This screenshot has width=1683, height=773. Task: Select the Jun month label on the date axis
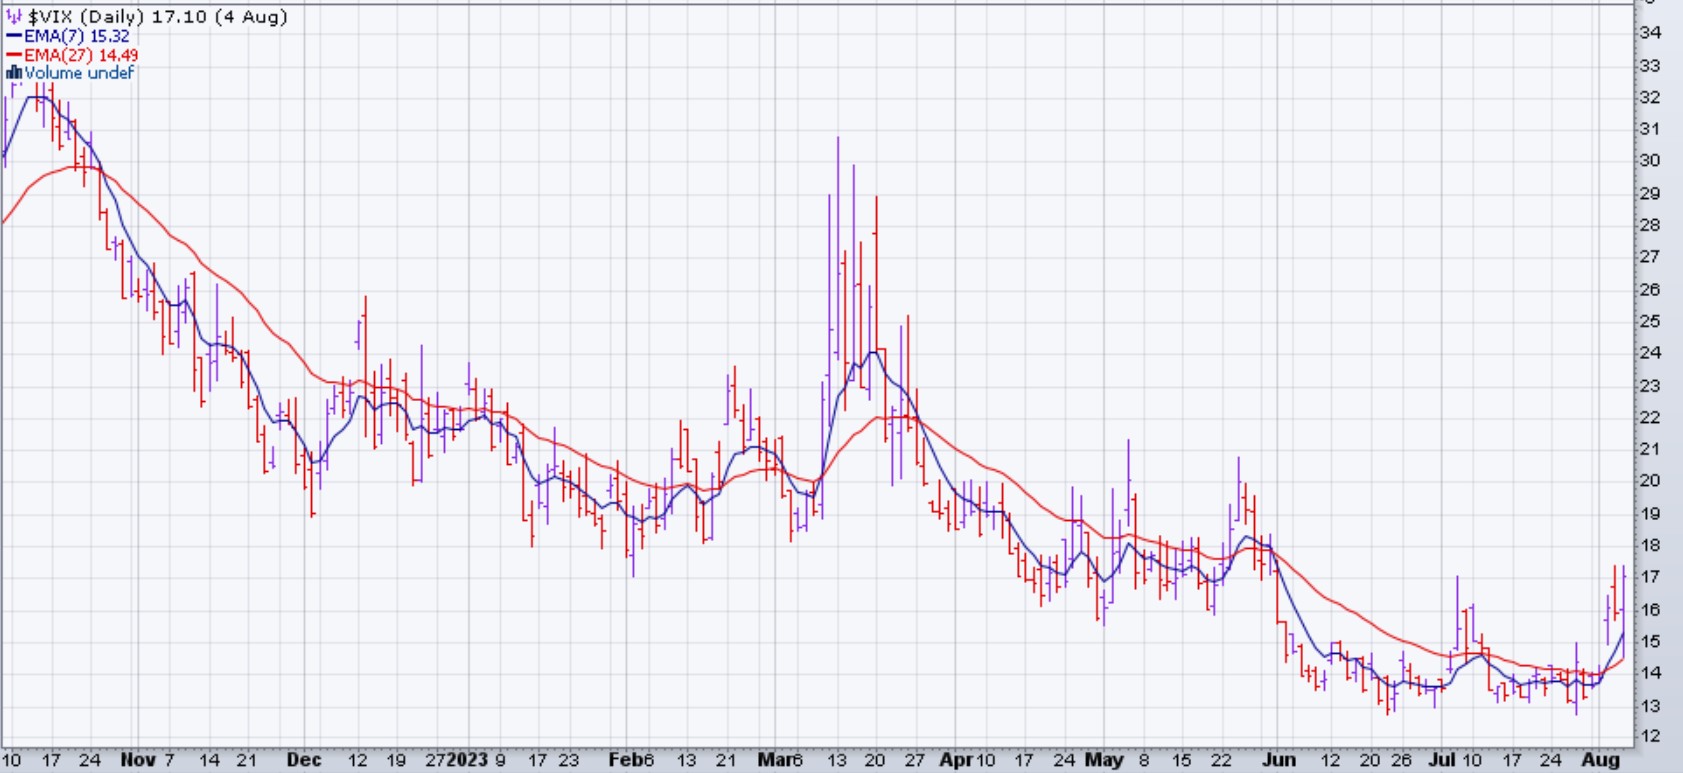coord(1278,760)
